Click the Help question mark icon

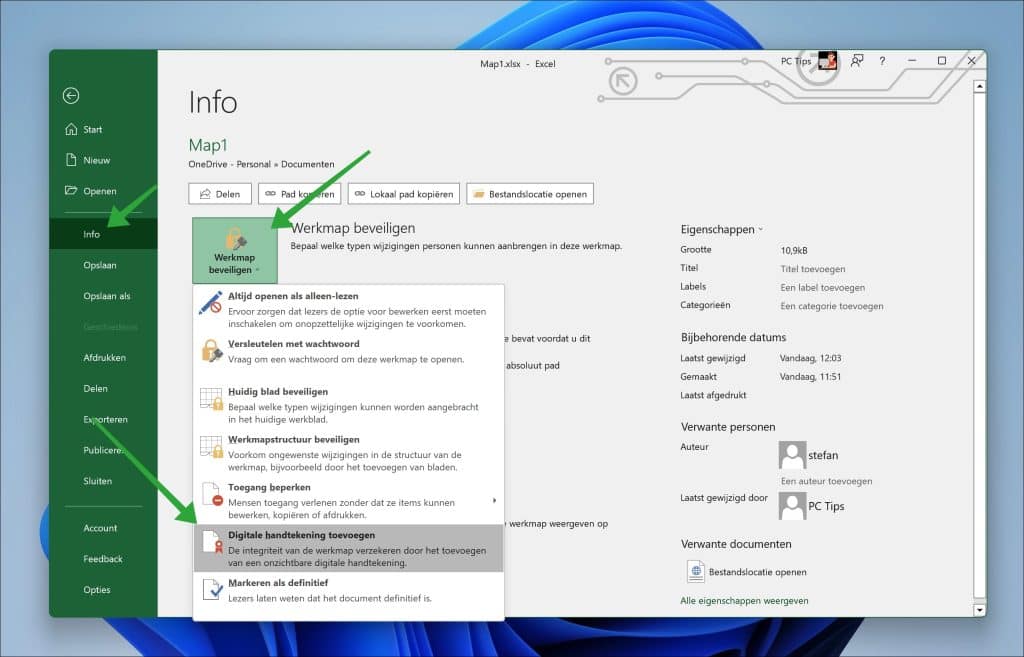click(881, 61)
